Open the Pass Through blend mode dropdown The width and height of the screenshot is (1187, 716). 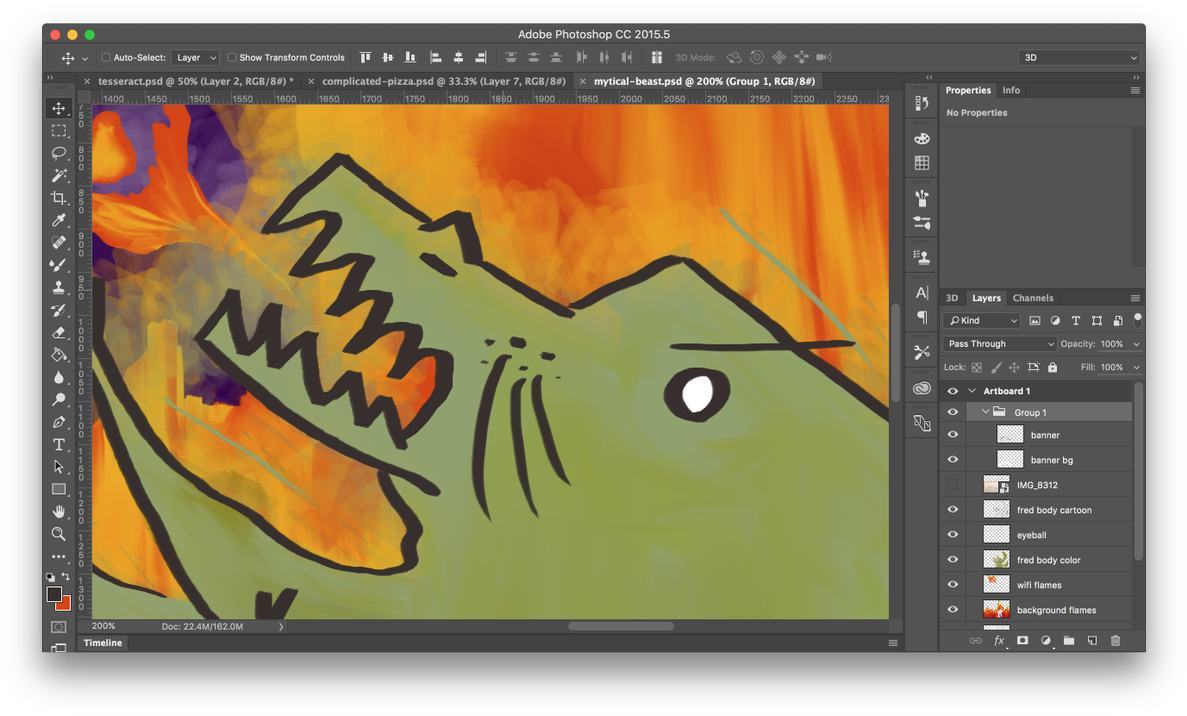[x=999, y=344]
